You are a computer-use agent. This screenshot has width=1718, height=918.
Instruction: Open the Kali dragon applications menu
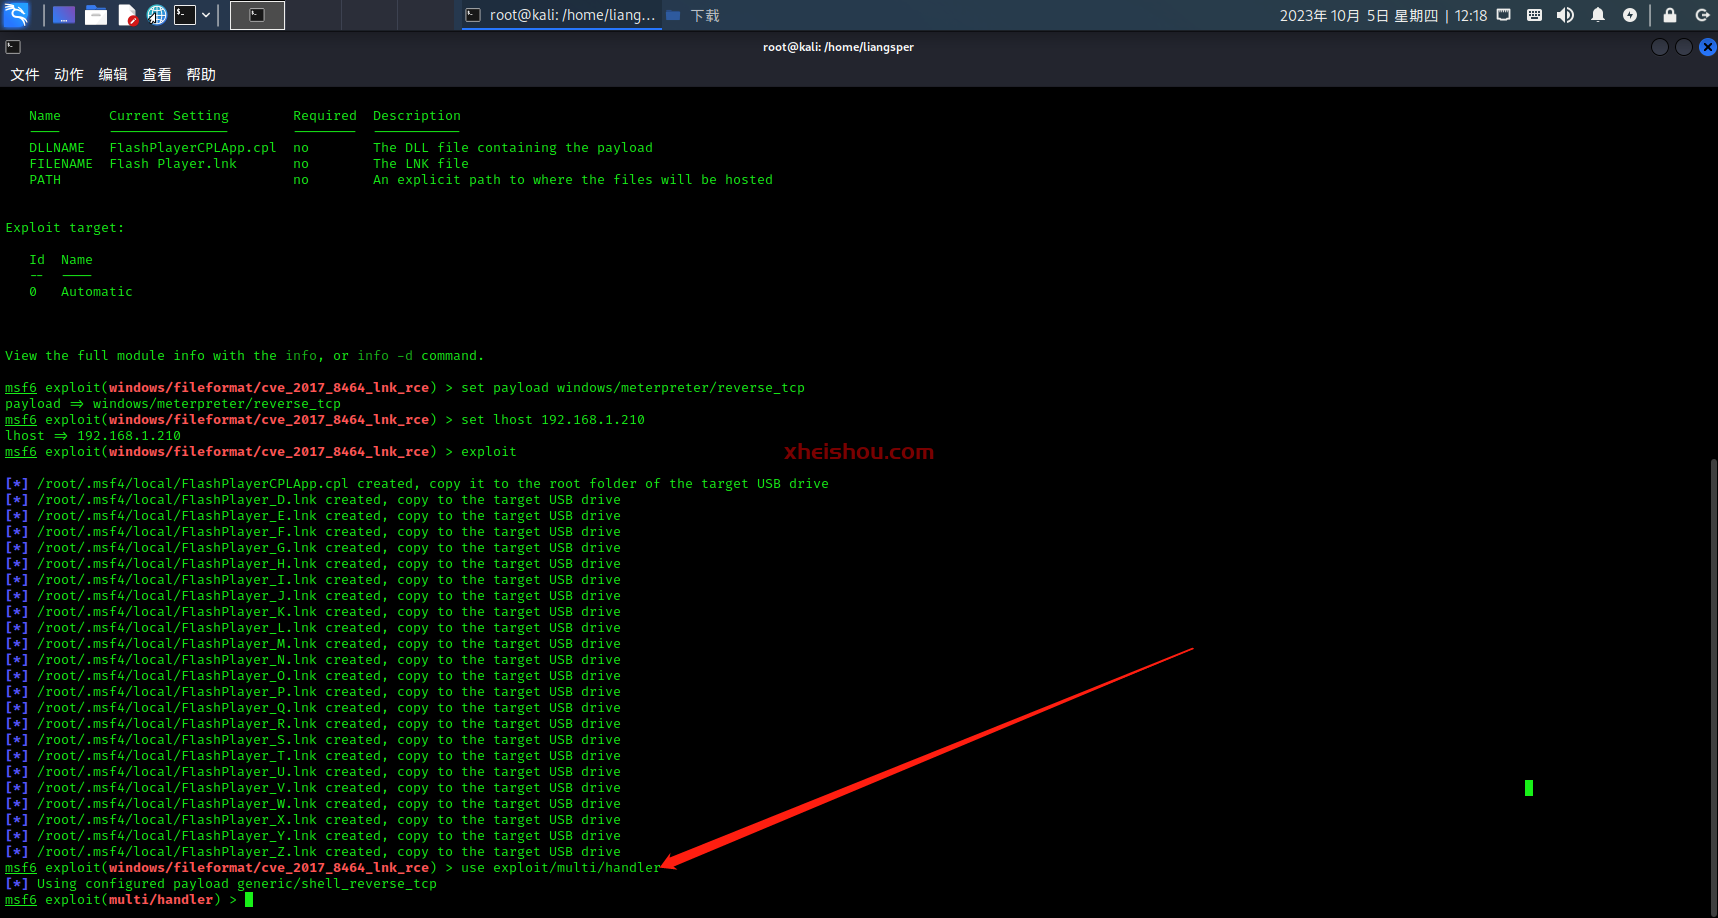(x=16, y=15)
